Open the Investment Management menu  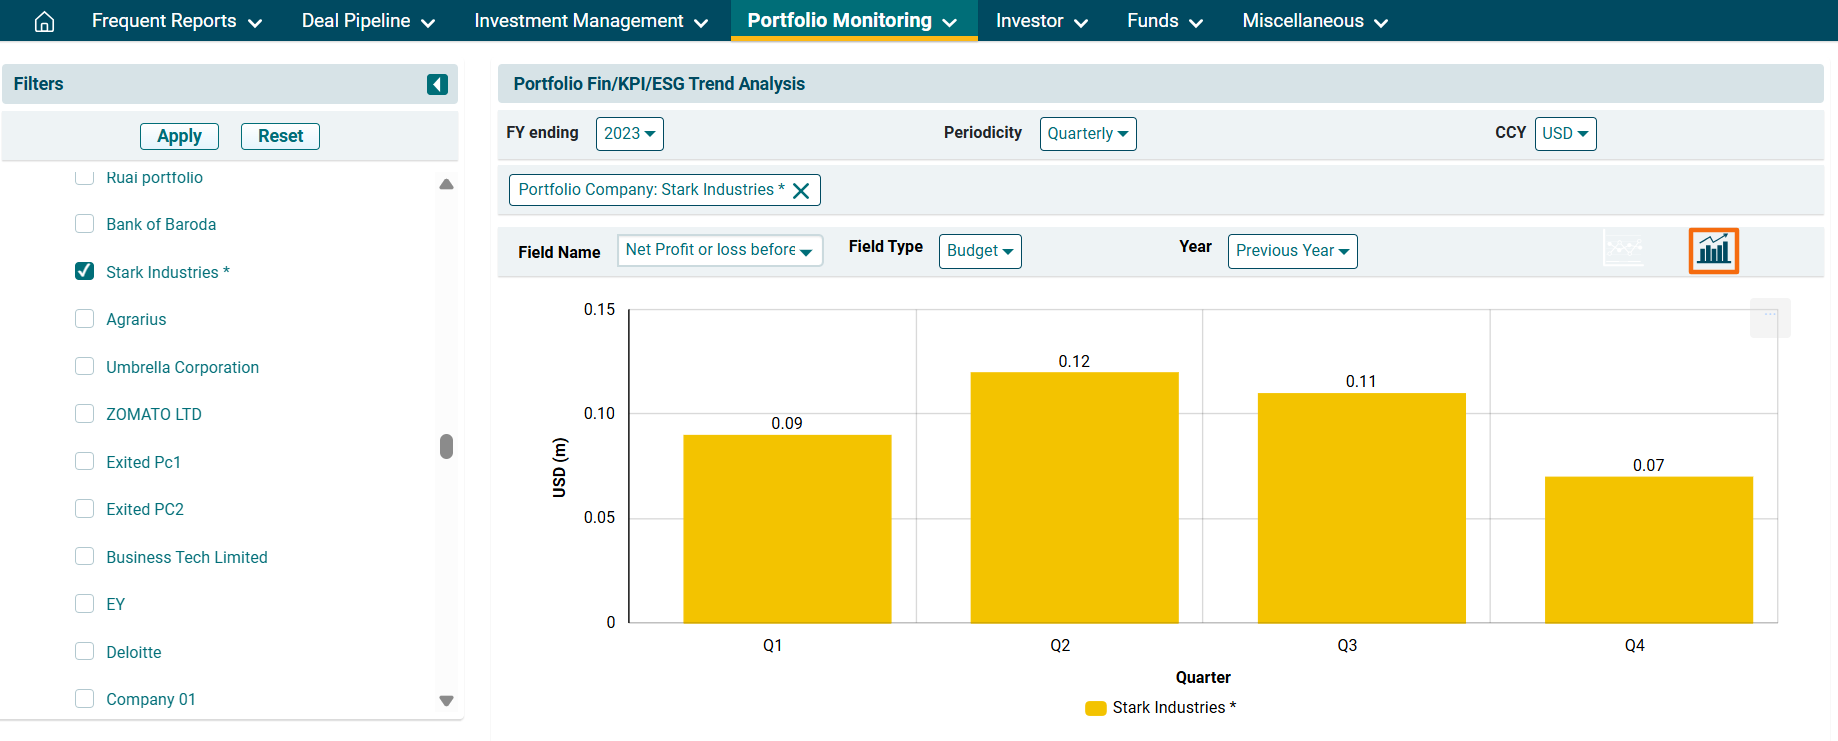590,21
